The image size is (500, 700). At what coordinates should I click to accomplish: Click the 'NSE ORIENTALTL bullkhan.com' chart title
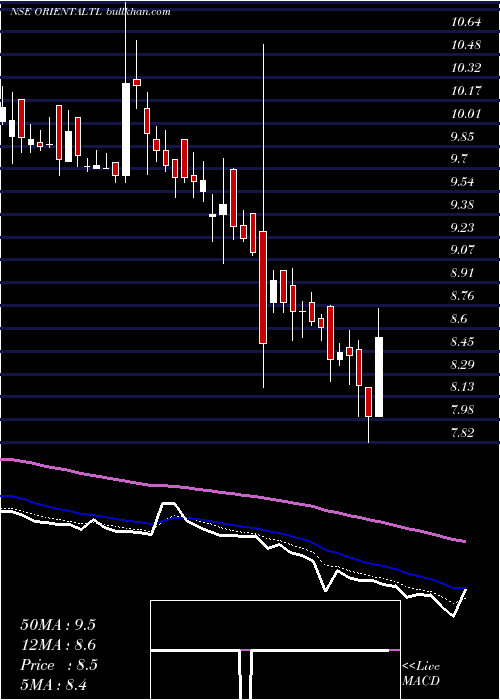pos(91,12)
